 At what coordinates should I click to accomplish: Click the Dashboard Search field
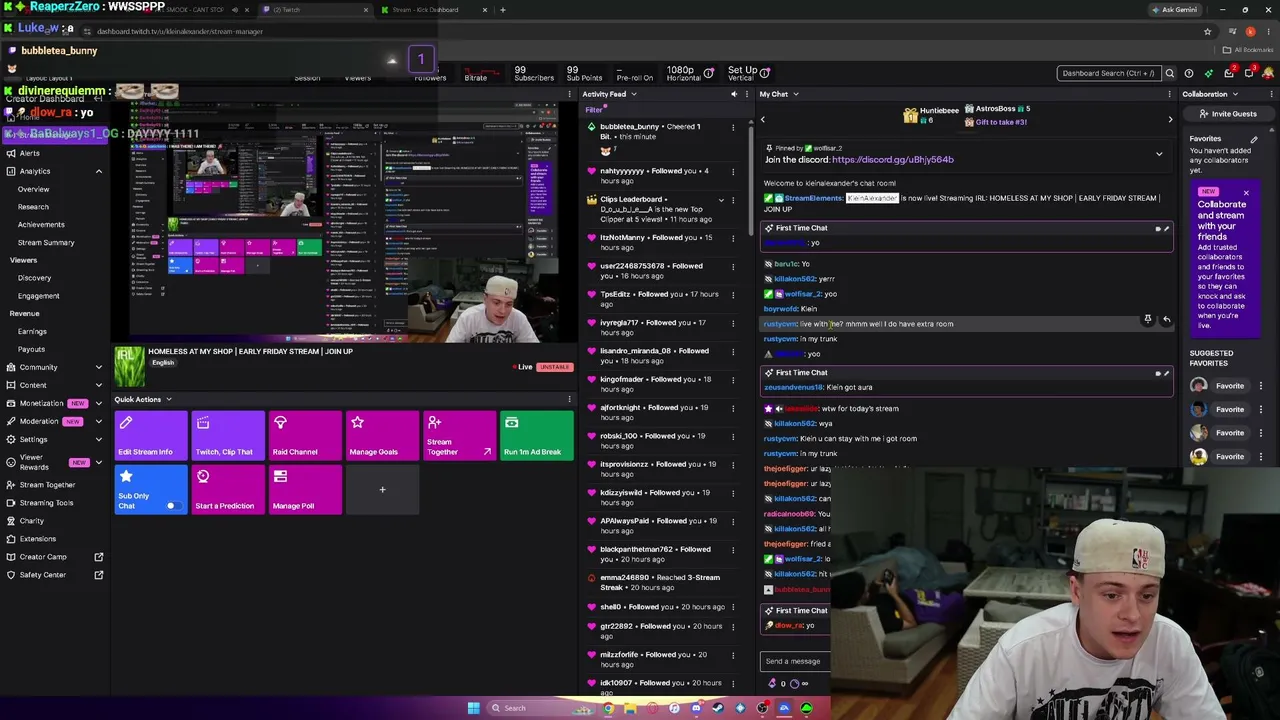tap(1108, 73)
